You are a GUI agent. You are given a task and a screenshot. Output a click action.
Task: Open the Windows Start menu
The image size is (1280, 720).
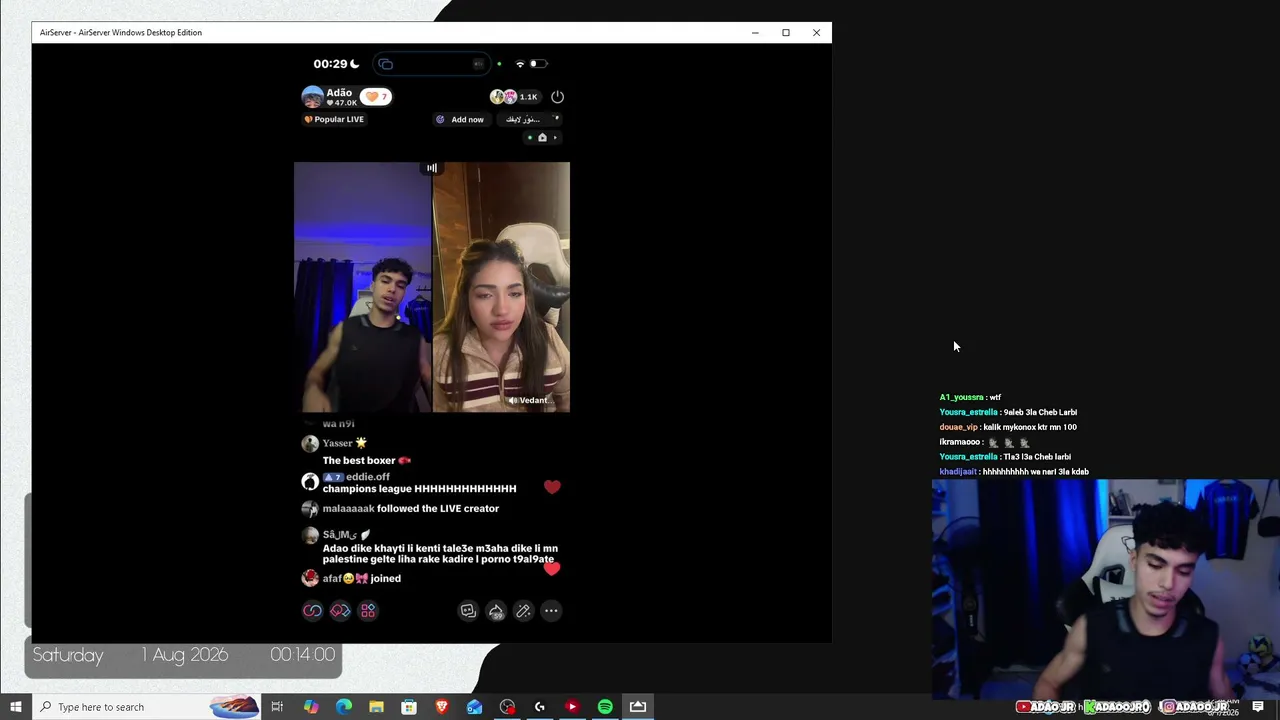[x=16, y=707]
